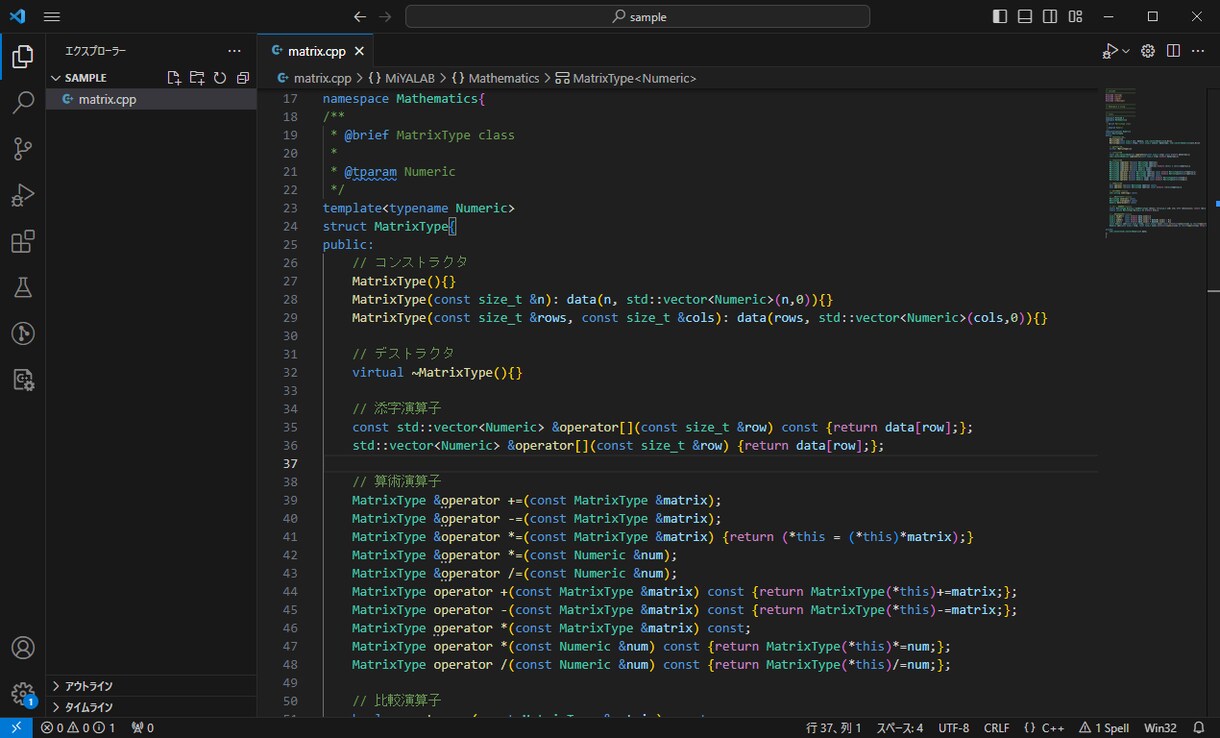Open the Testing flask icon view
Viewport: 1220px width, 738px height.
click(x=22, y=288)
